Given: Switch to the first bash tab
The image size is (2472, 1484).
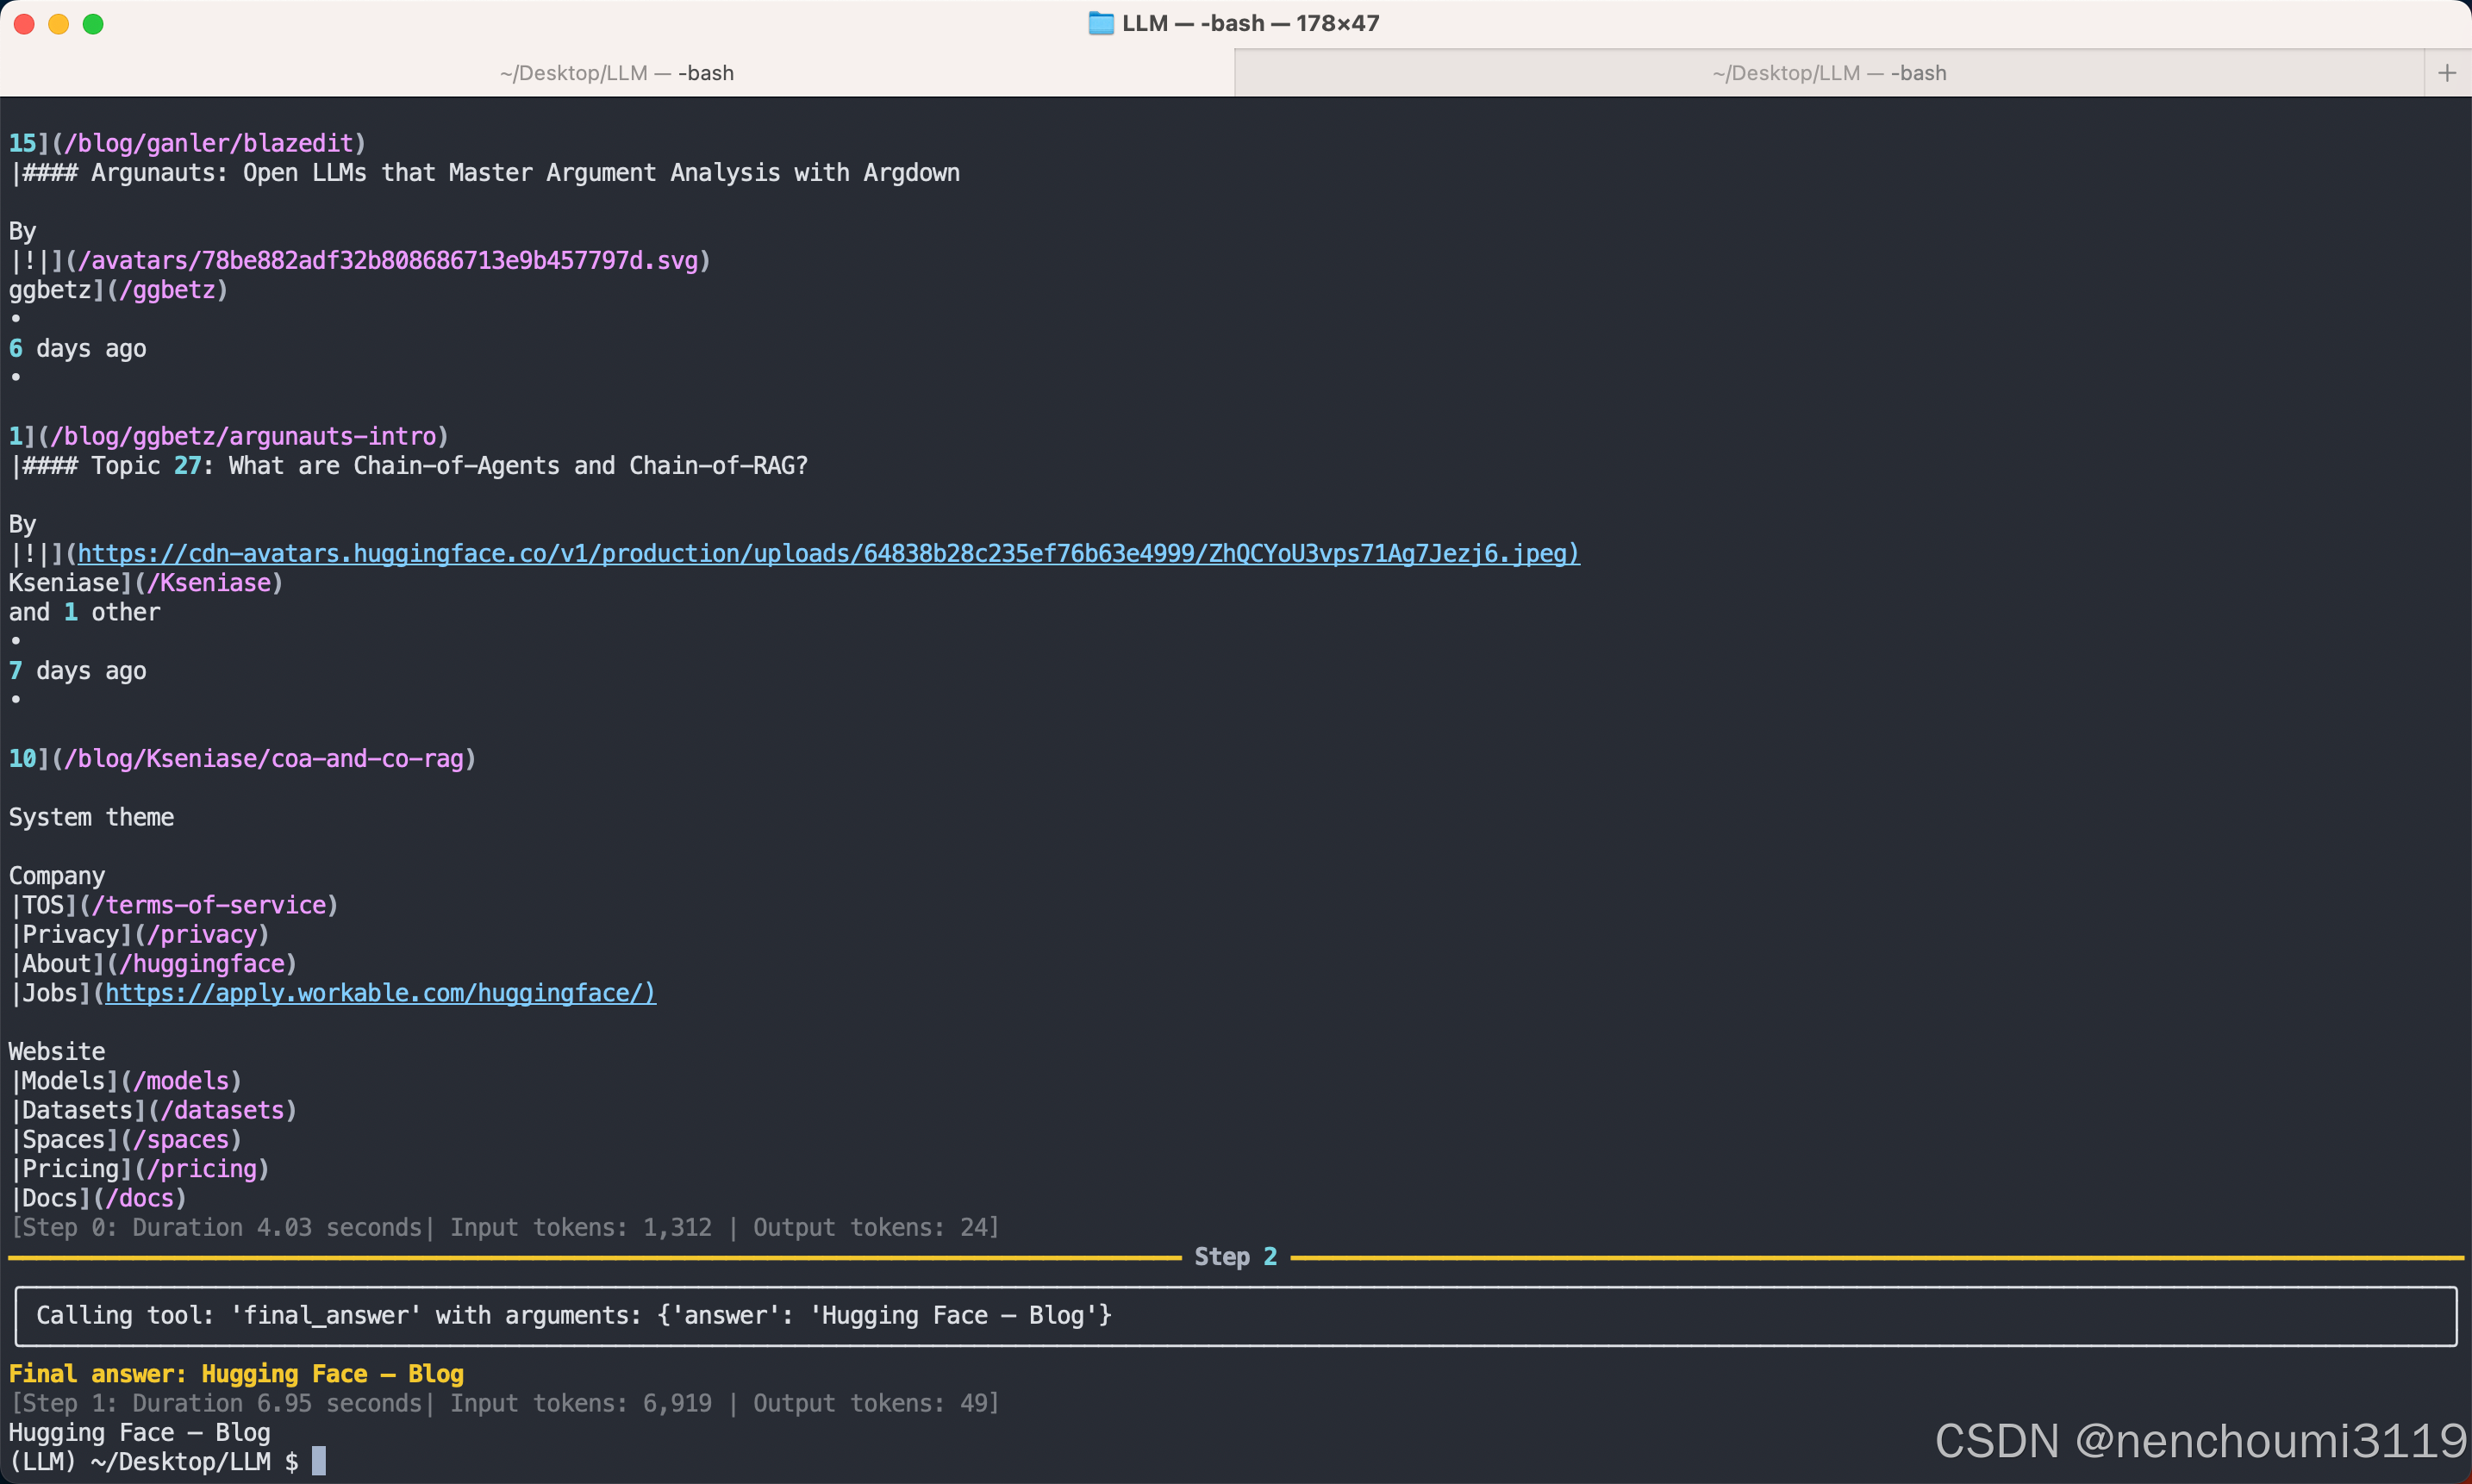Looking at the screenshot, I should click(617, 73).
